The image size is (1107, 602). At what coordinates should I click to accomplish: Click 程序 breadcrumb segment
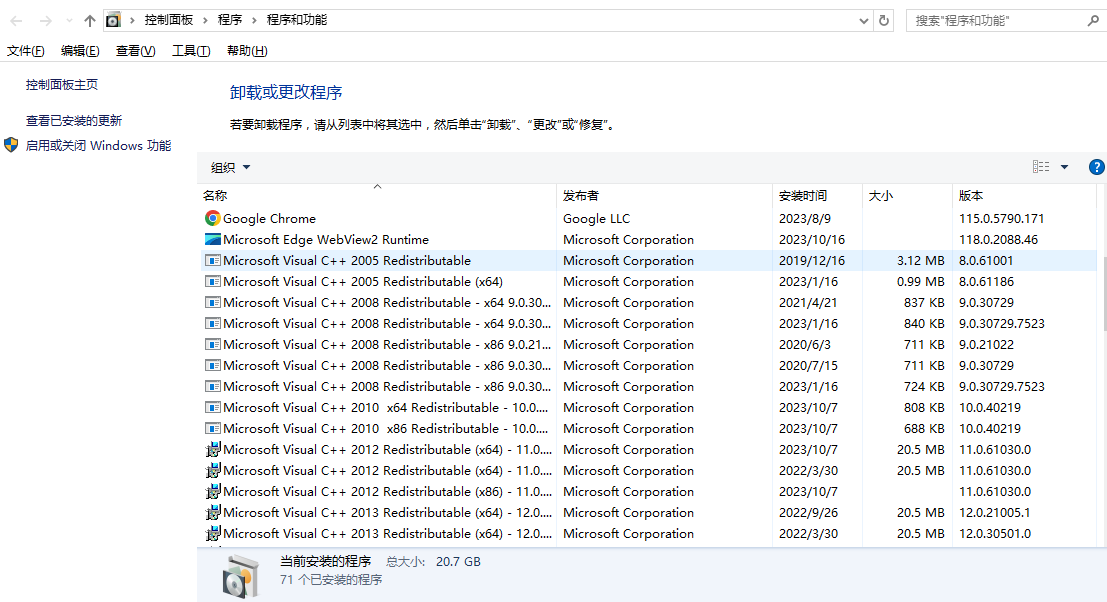coord(229,20)
